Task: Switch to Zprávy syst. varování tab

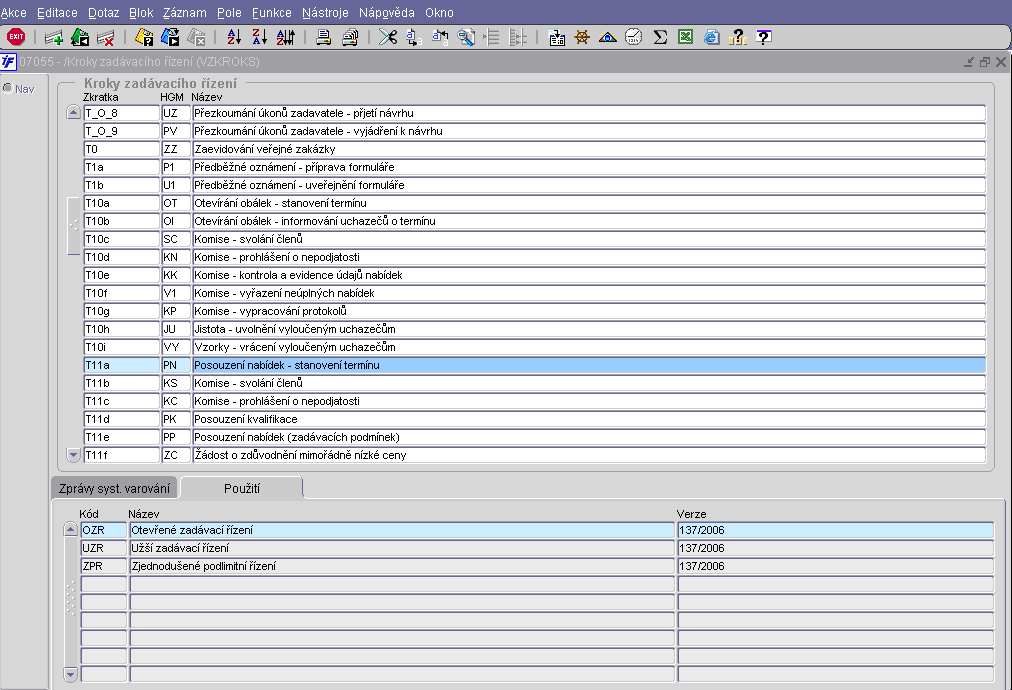Action: [114, 488]
